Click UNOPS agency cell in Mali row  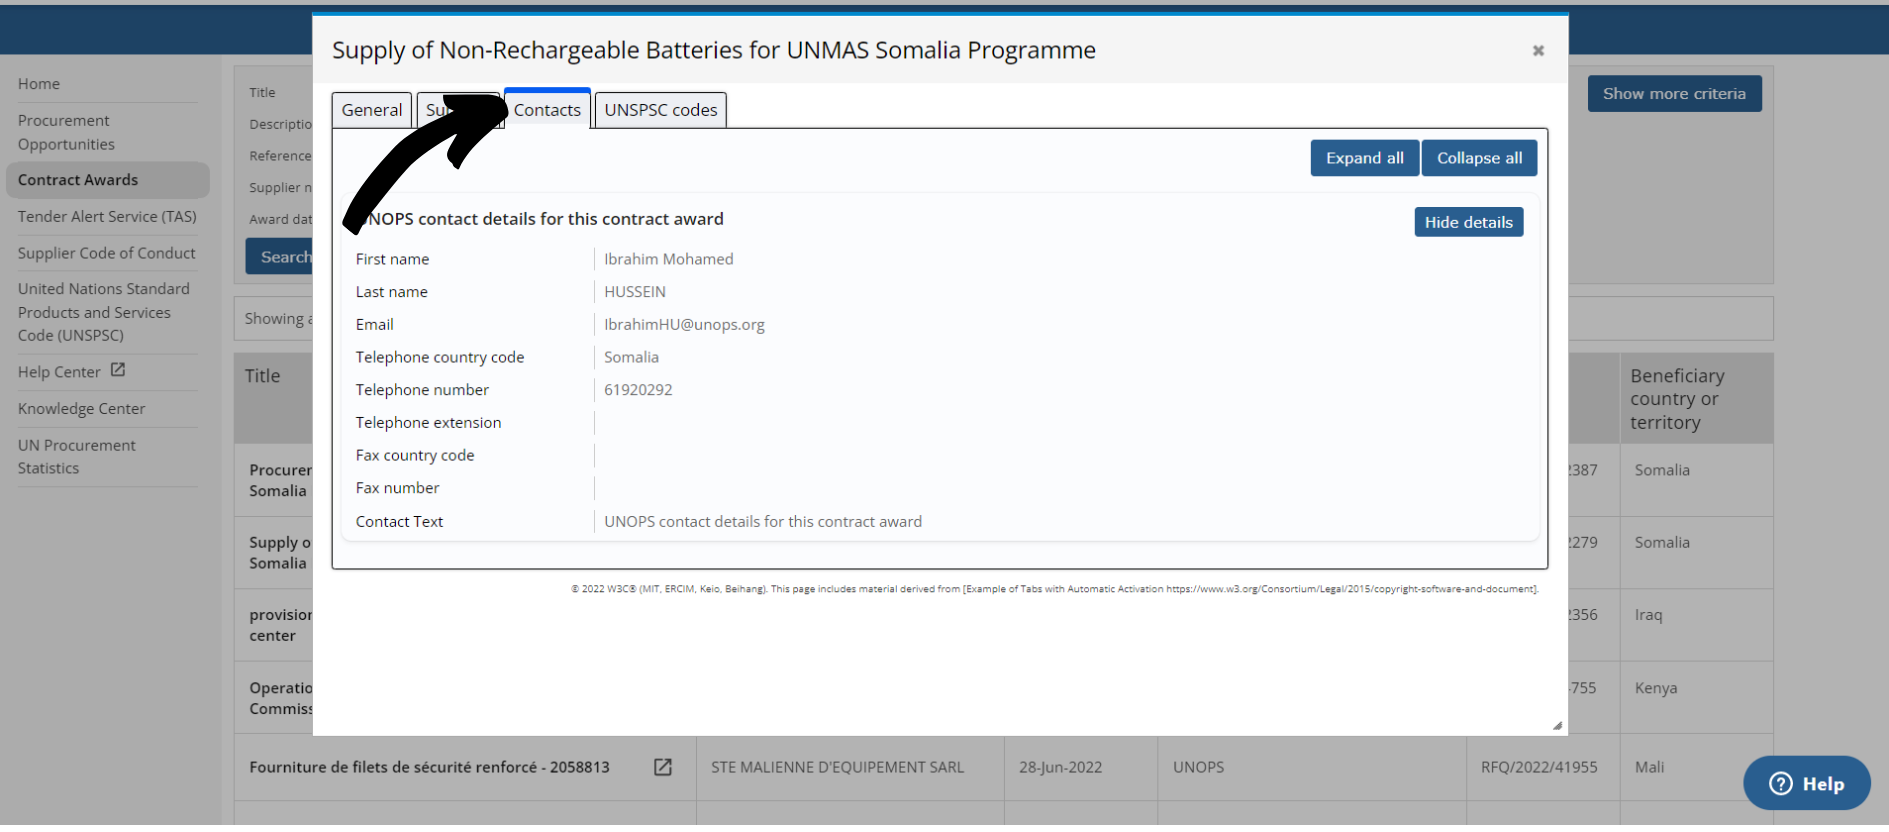pyautogui.click(x=1198, y=767)
